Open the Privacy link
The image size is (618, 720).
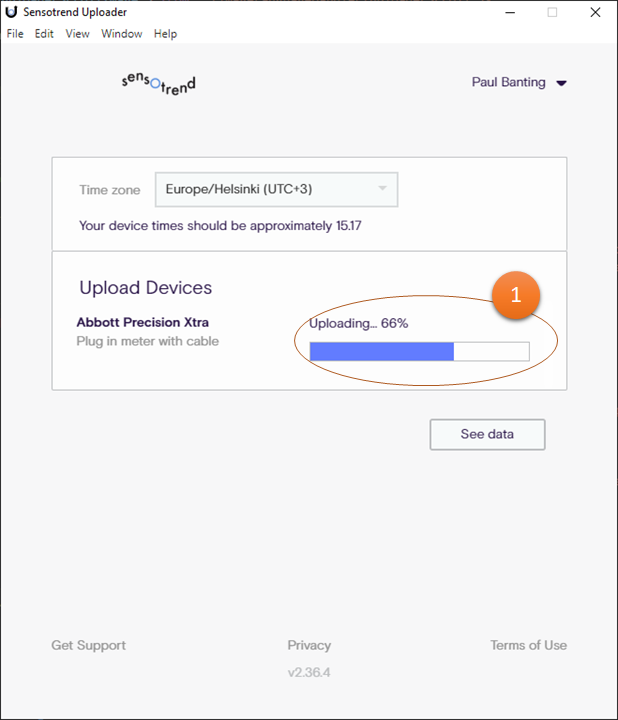(x=309, y=645)
